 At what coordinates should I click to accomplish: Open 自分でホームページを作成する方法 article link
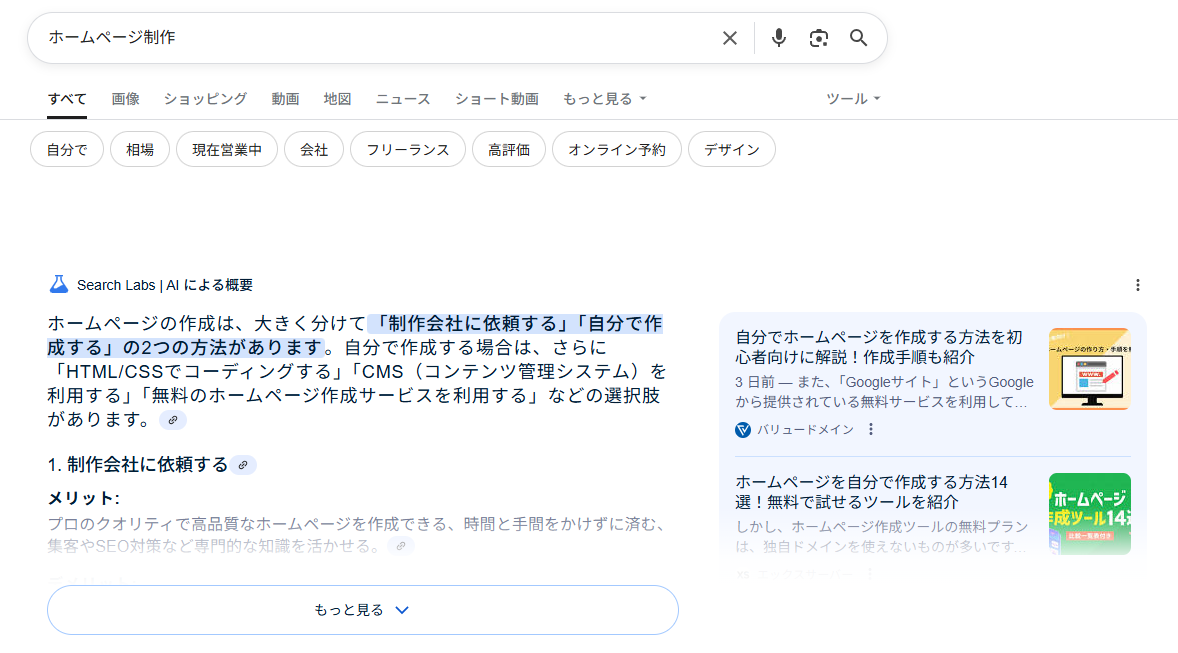tap(879, 347)
